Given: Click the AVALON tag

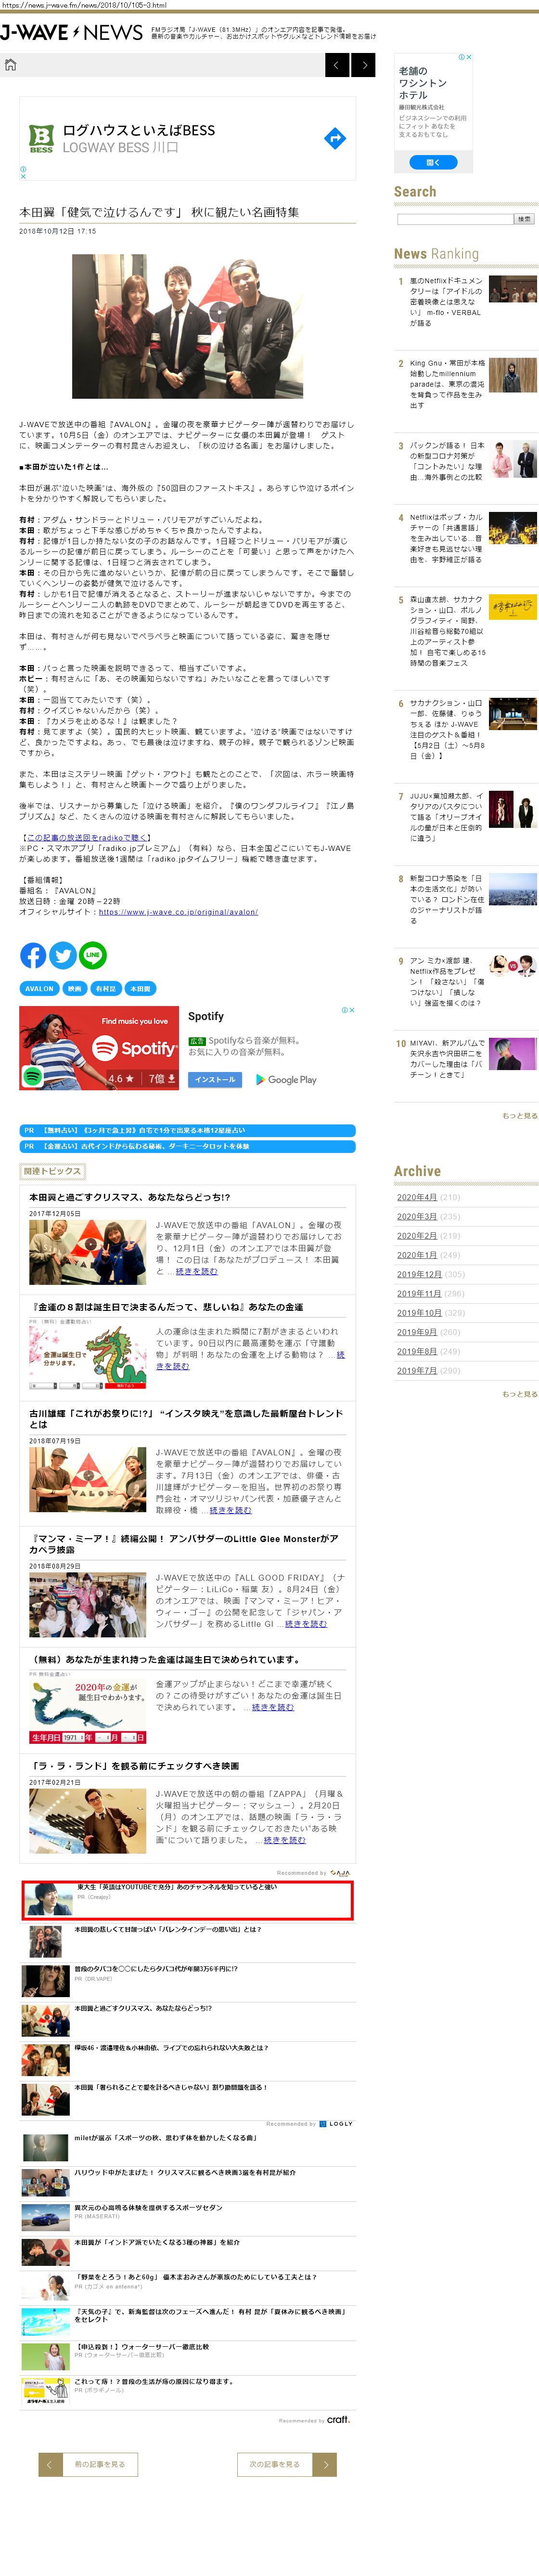Looking at the screenshot, I should click(39, 989).
